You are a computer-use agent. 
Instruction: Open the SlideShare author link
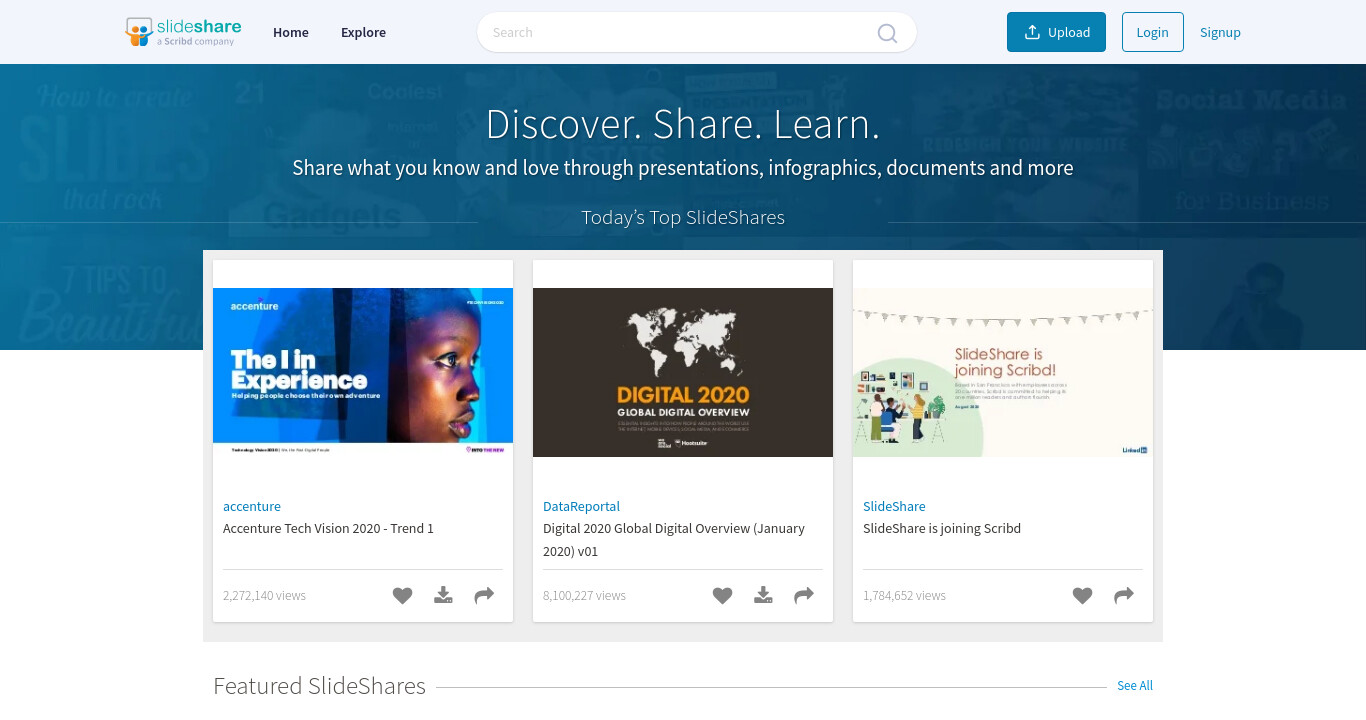[894, 506]
